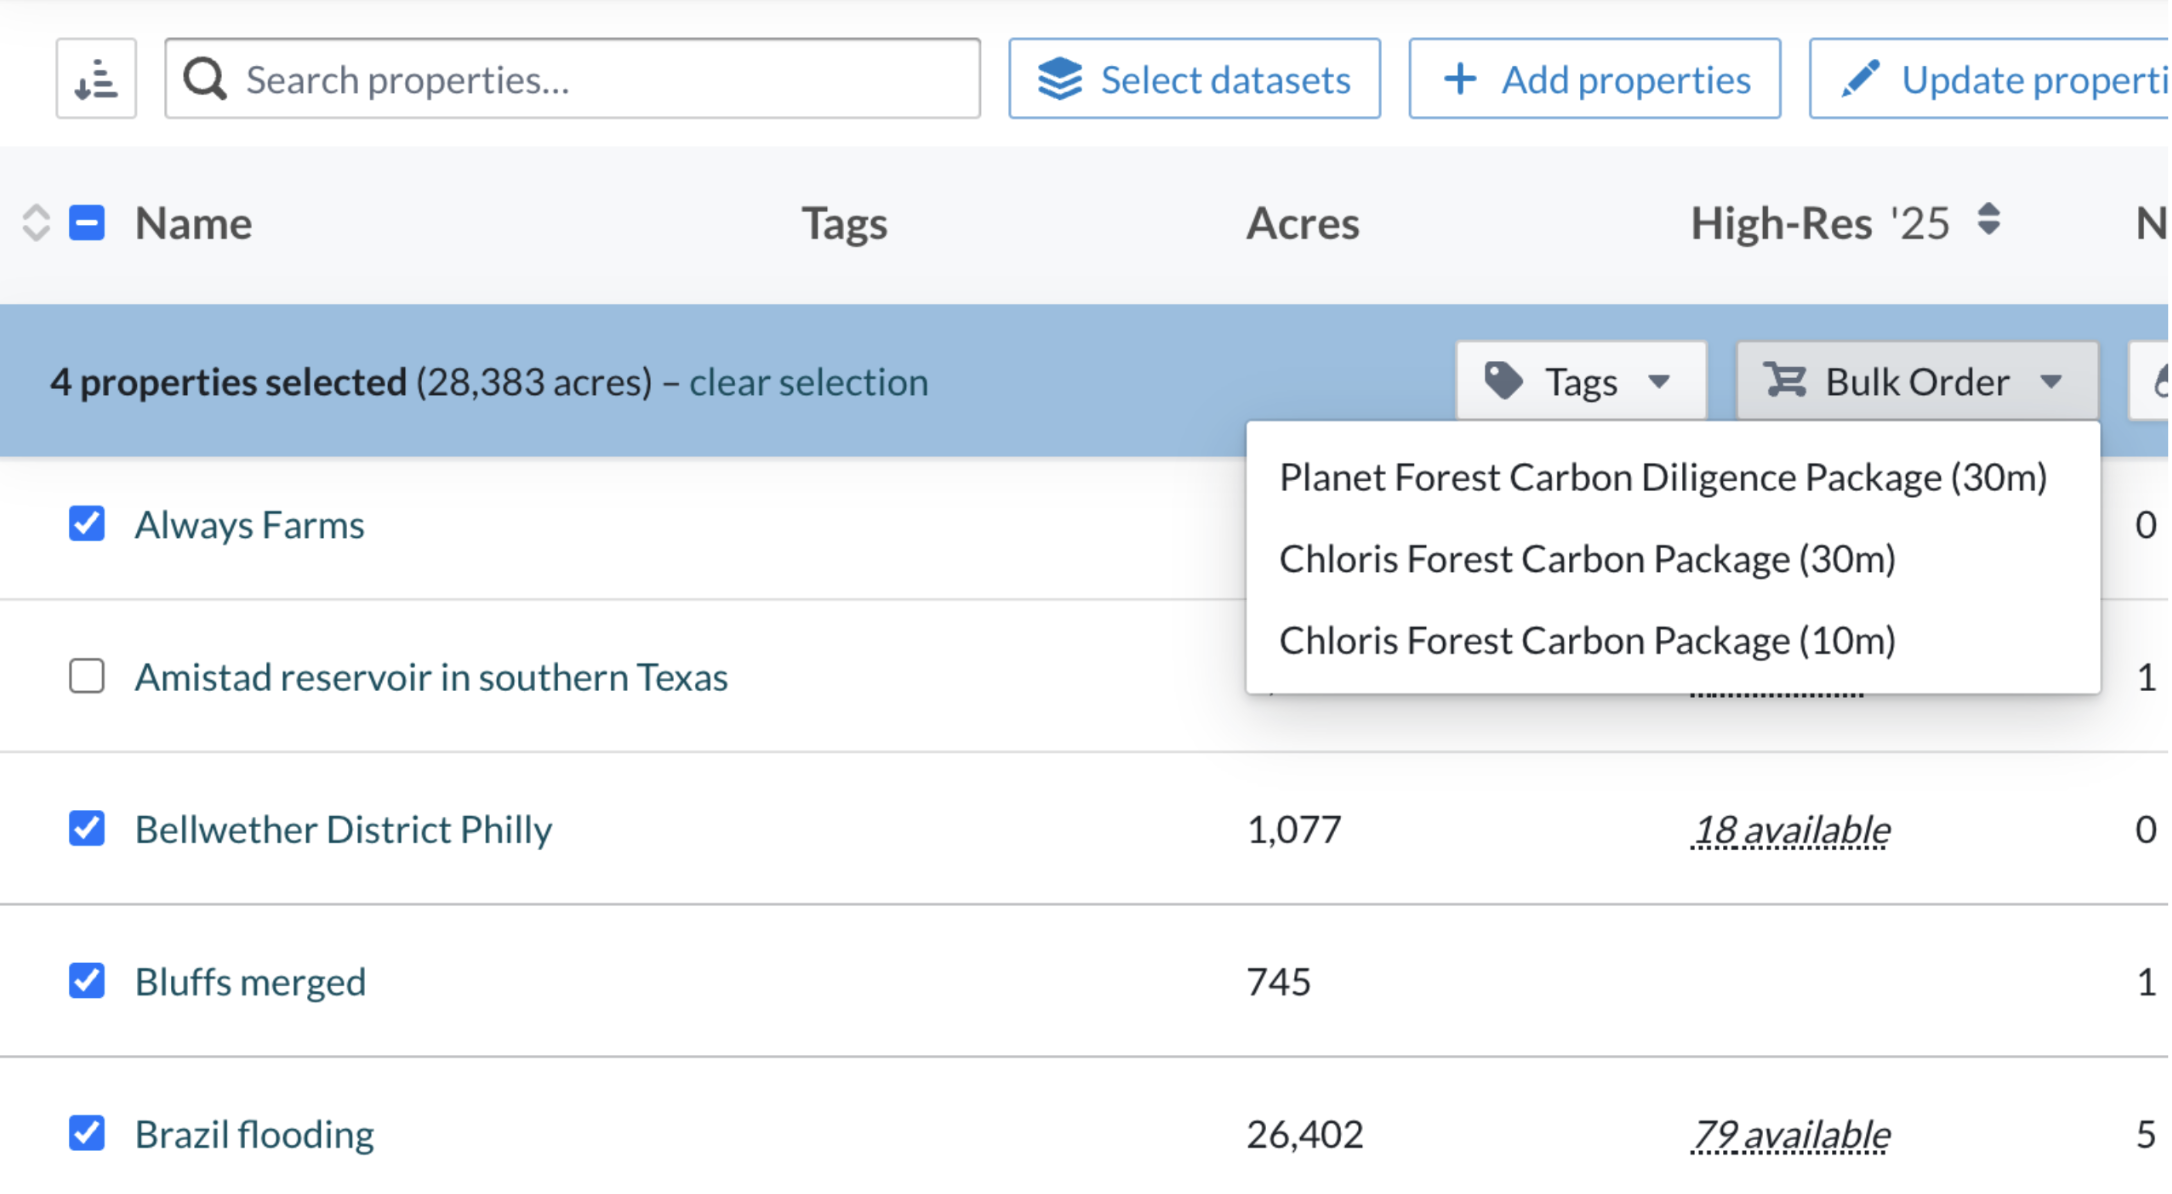Click the tag icon in Tags button

[x=1504, y=381]
